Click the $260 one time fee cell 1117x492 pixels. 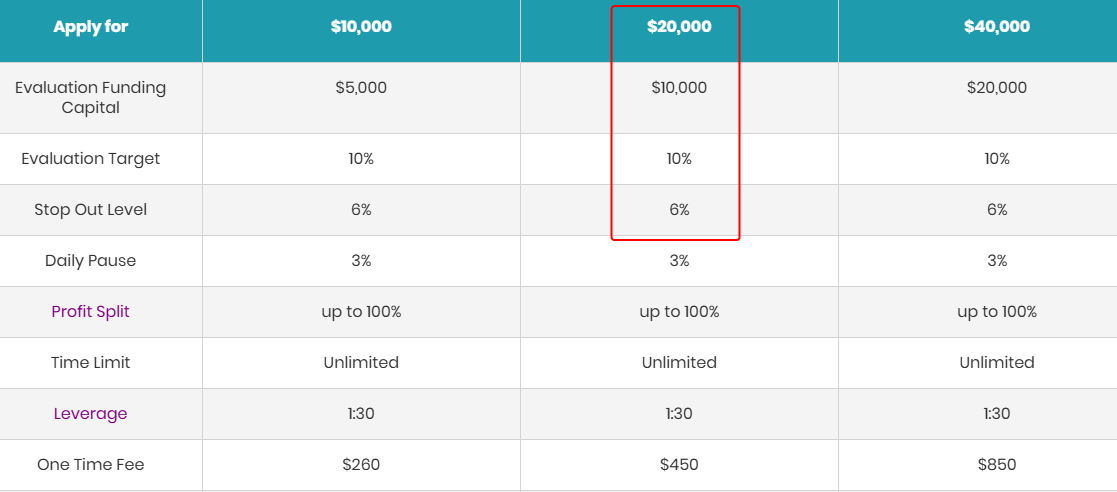361,465
